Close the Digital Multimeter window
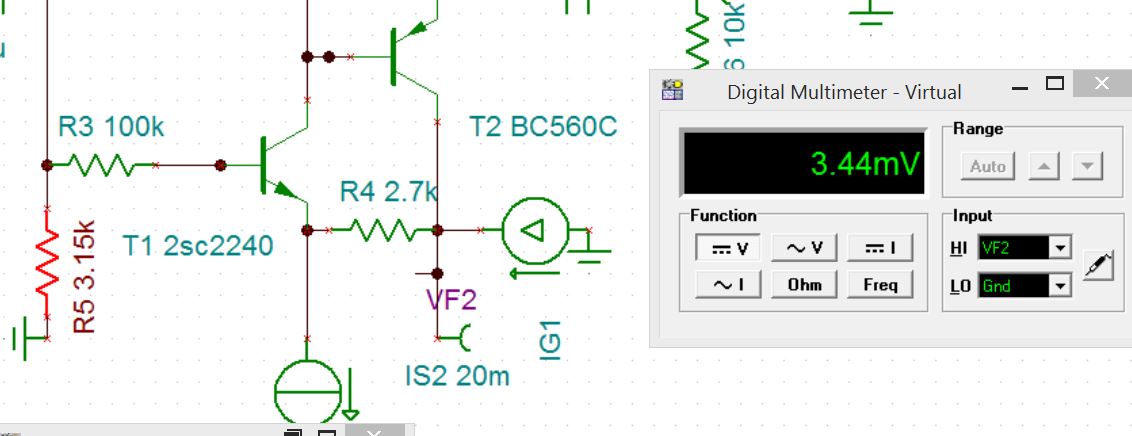This screenshot has width=1132, height=436. click(1102, 84)
